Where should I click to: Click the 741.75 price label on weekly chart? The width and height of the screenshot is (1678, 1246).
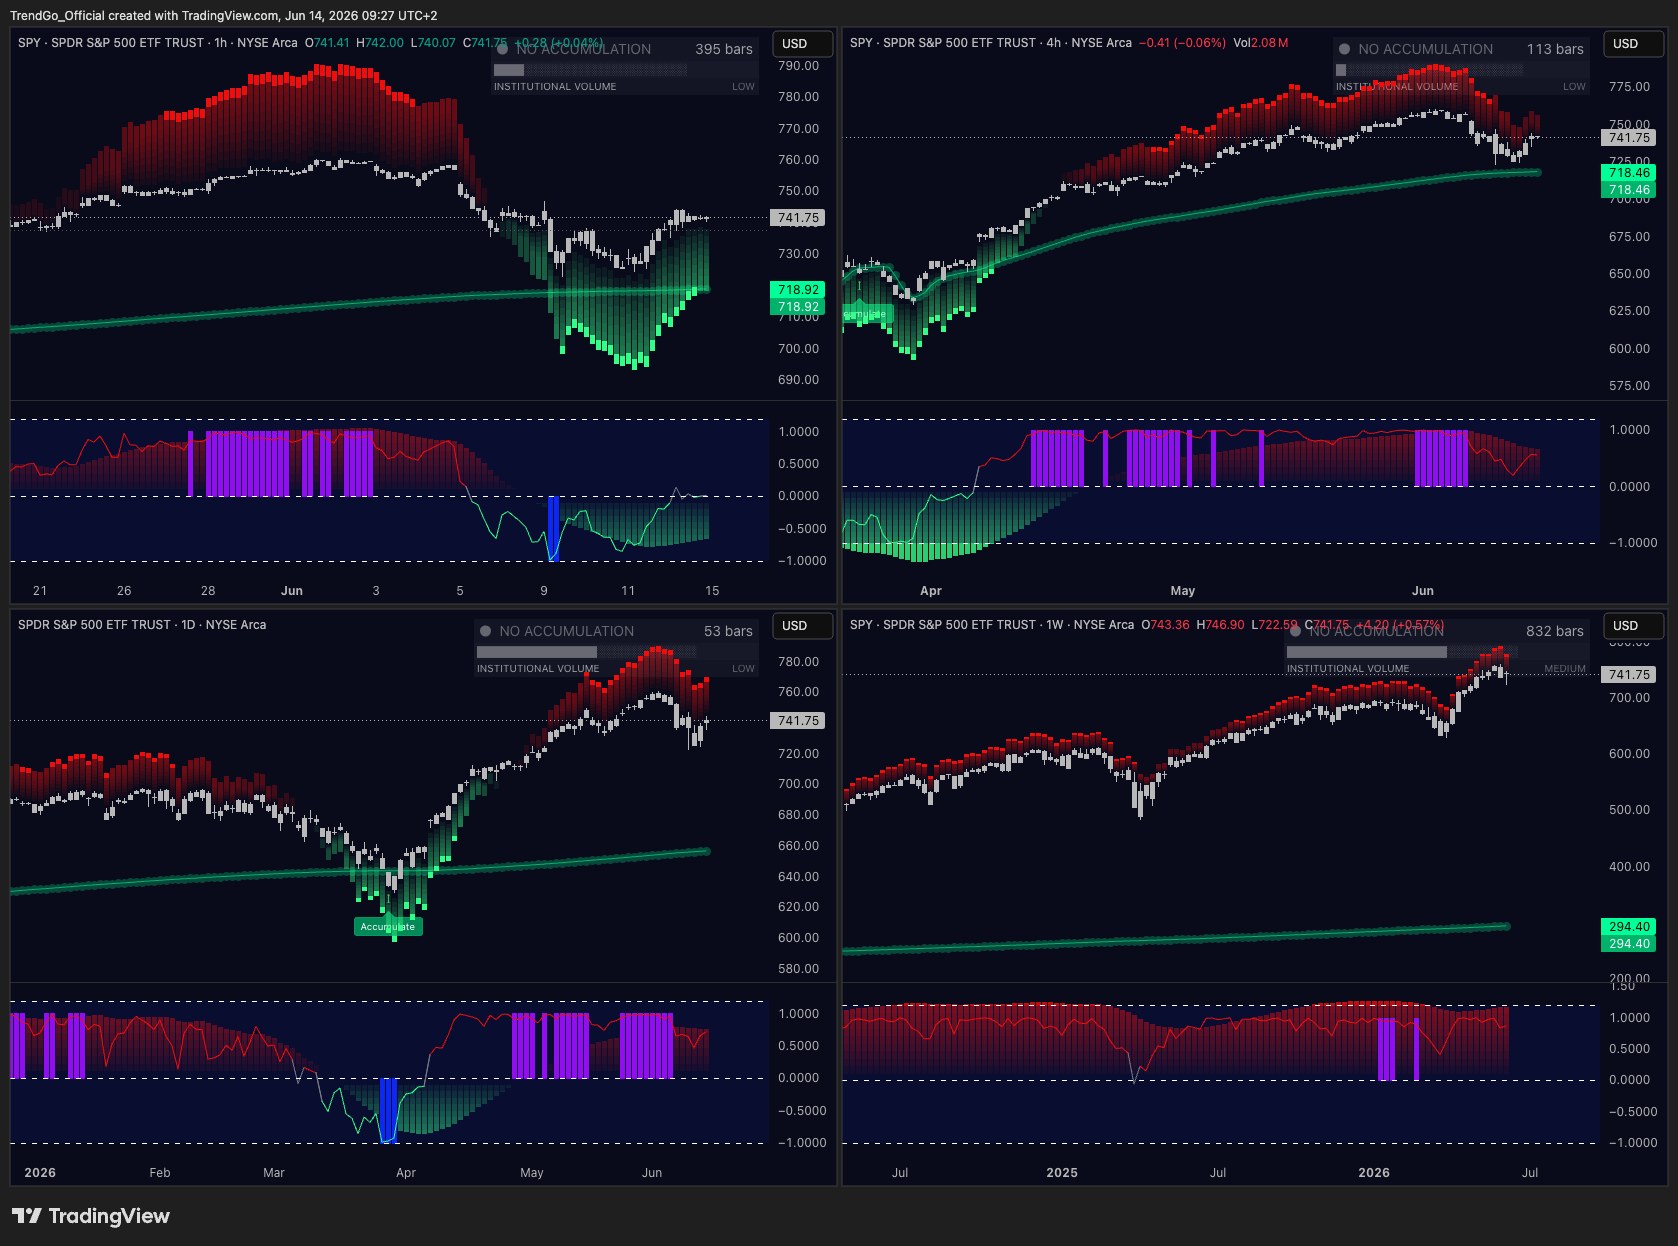coord(1629,675)
